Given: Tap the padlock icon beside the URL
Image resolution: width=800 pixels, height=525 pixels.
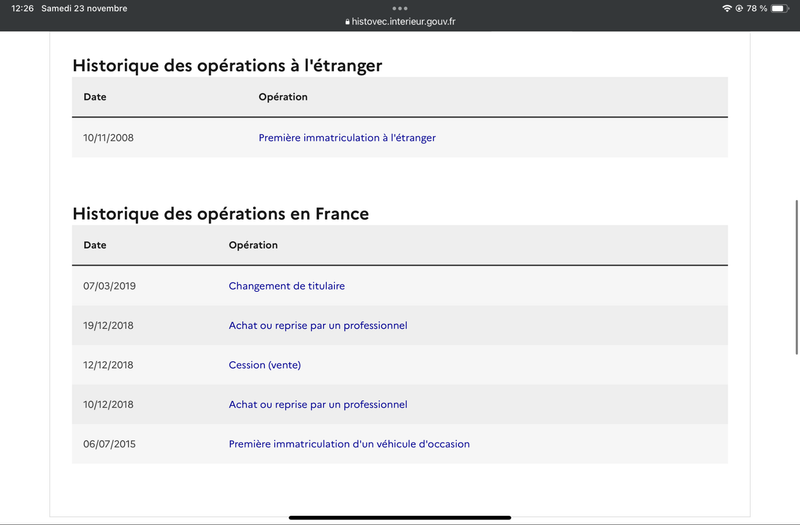Looking at the screenshot, I should (347, 22).
